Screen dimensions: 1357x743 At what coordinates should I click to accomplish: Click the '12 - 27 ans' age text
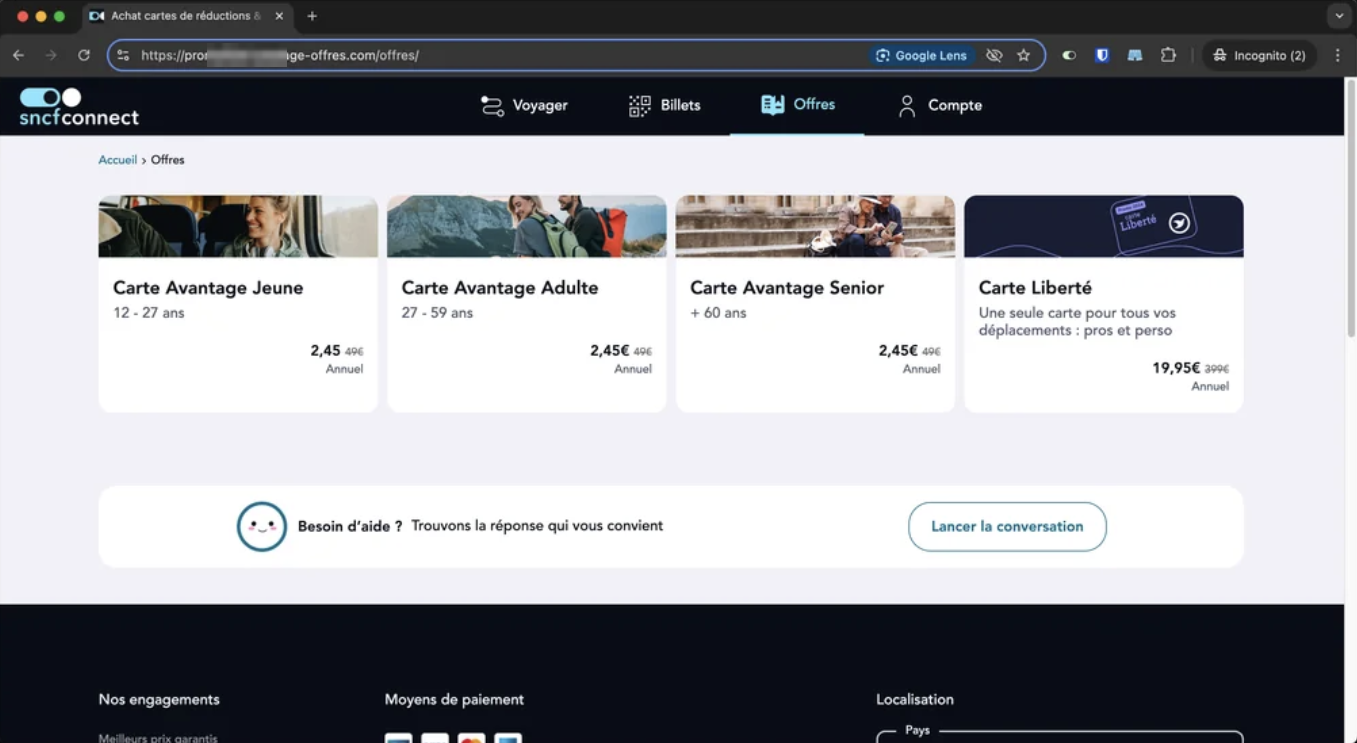[149, 313]
